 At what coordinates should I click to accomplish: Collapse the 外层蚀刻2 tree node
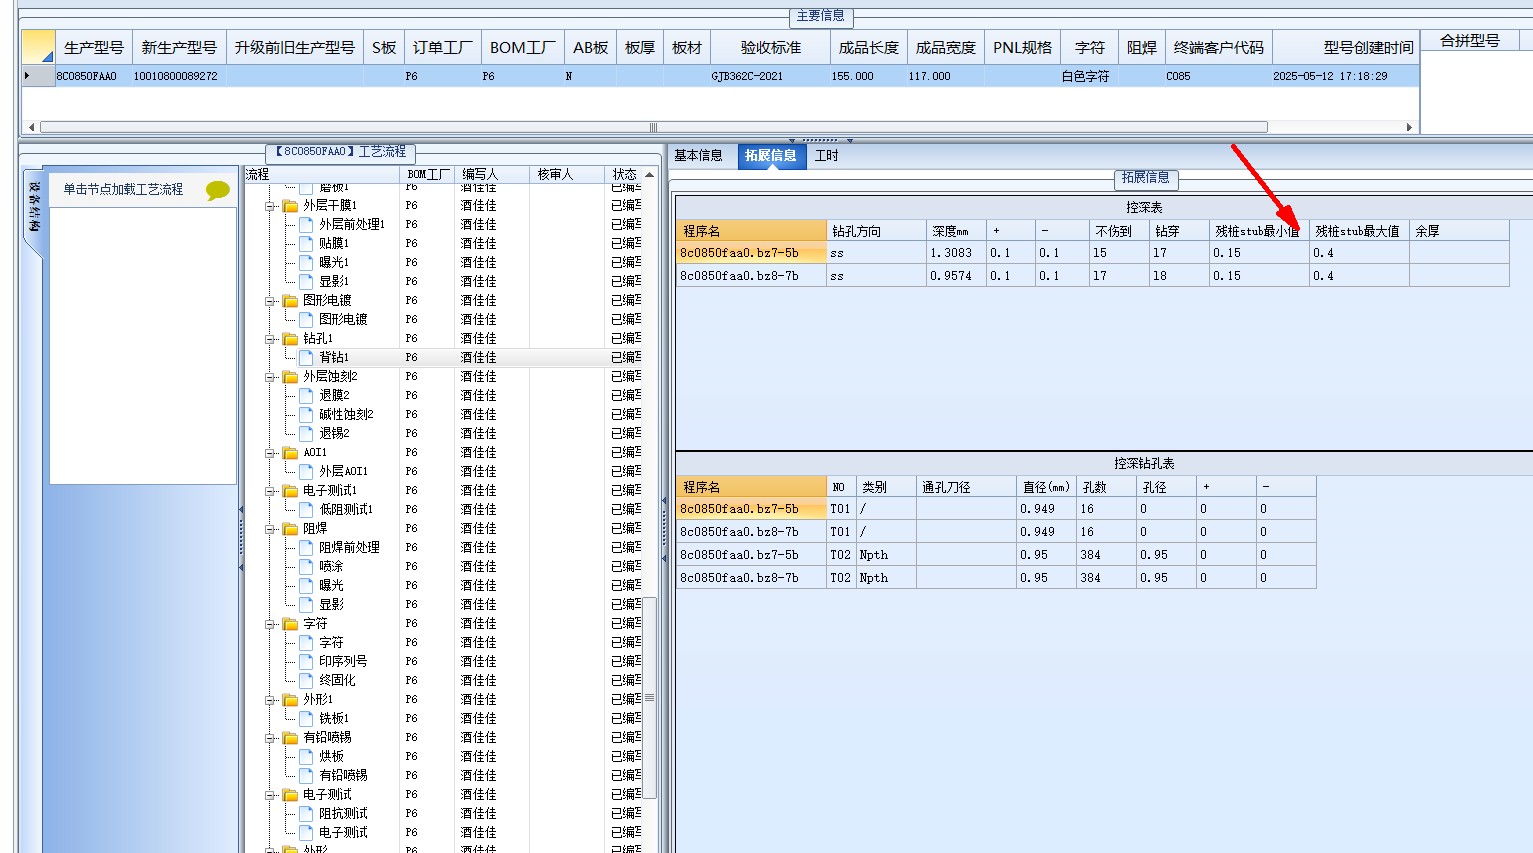pos(270,377)
